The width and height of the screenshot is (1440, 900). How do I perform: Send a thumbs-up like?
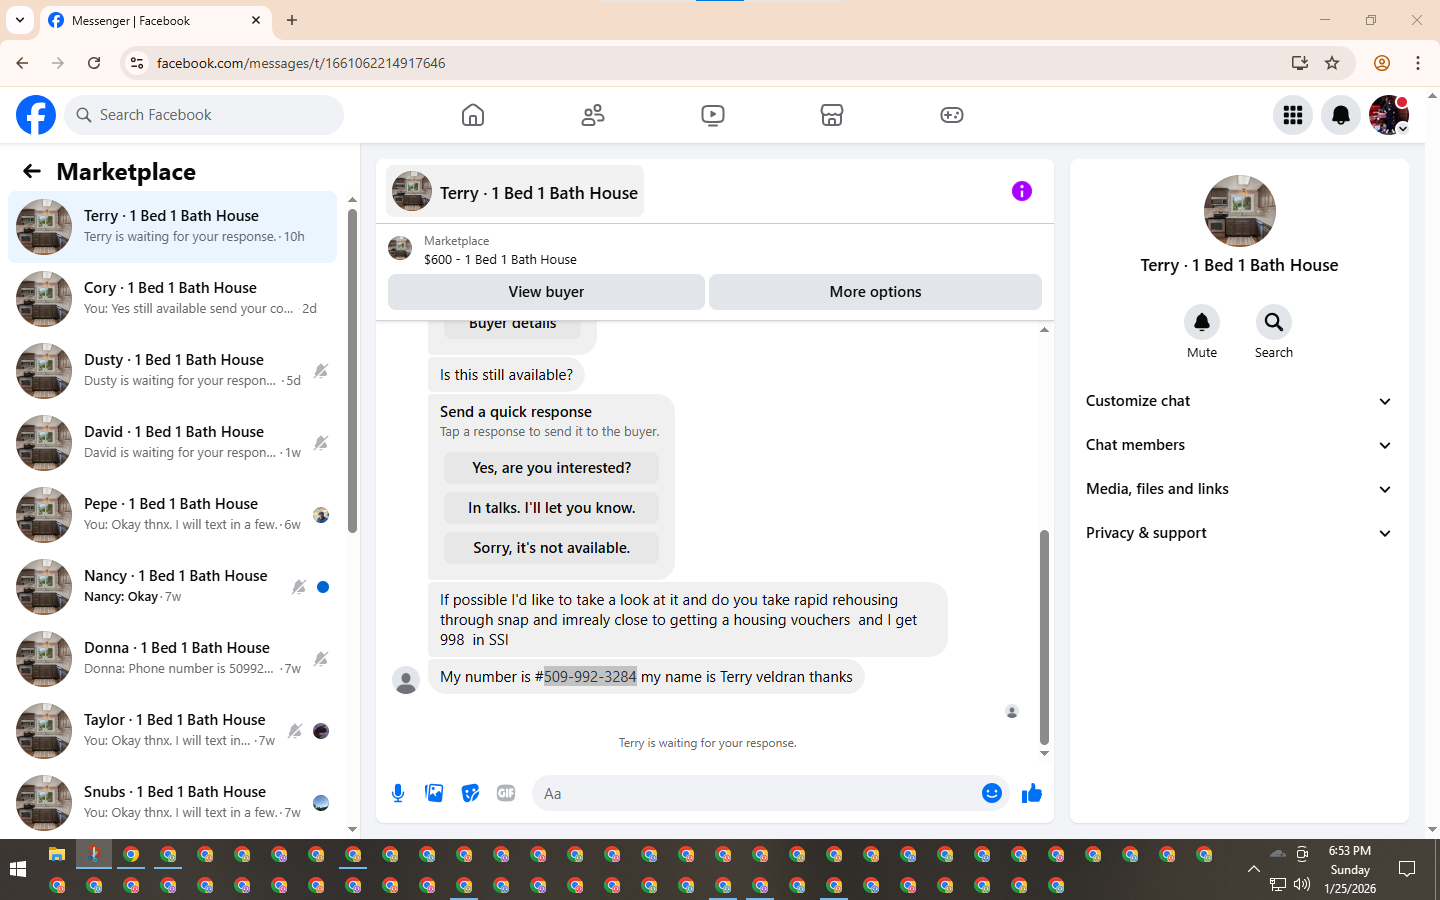[x=1032, y=793]
